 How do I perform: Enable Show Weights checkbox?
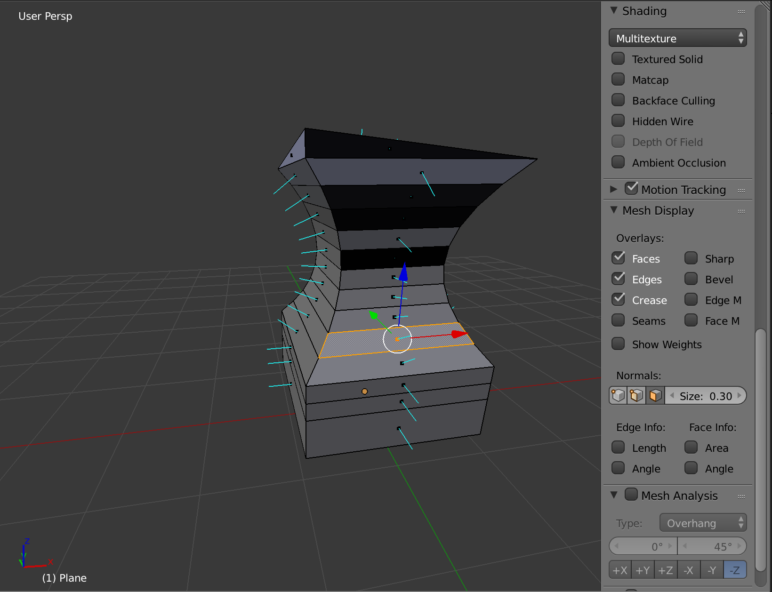pos(618,344)
